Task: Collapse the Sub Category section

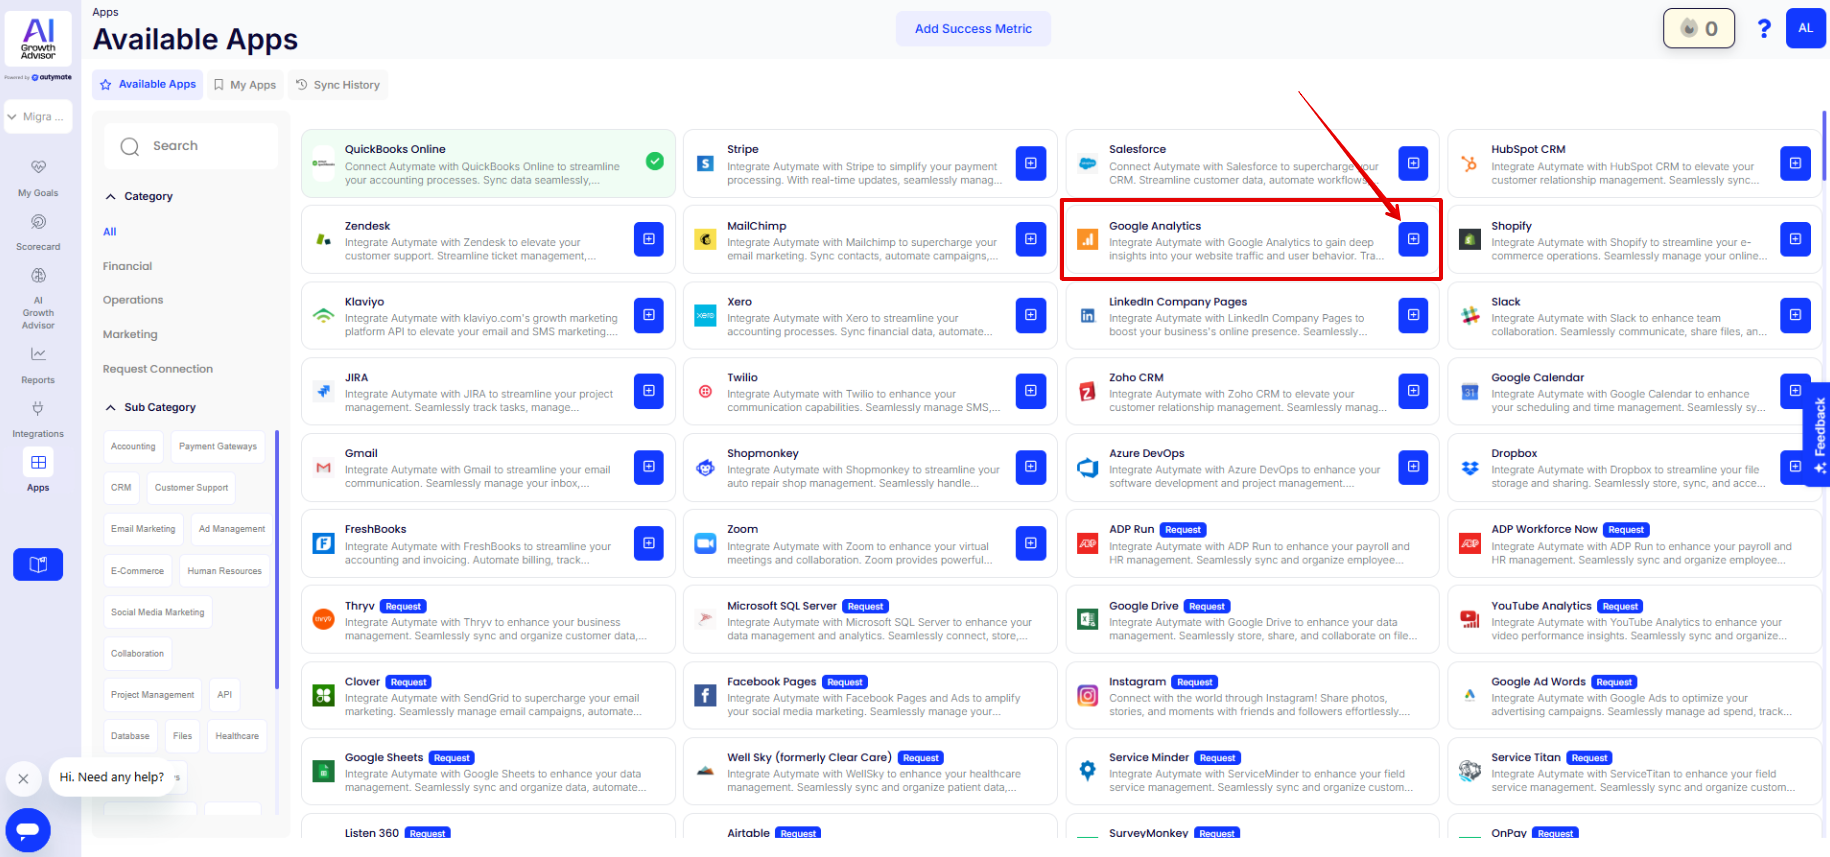Action: pos(111,408)
